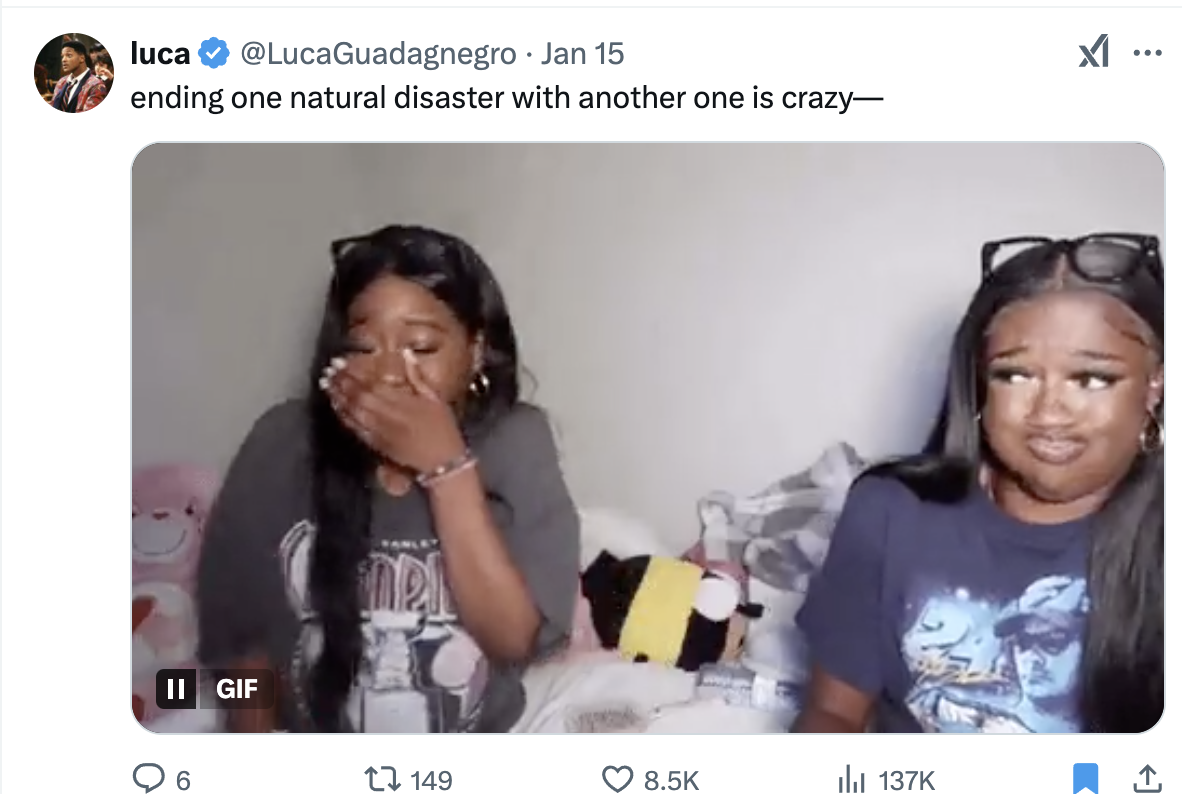Open the @LucaGuadagnegro handle link
The image size is (1182, 794).
pyautogui.click(x=378, y=54)
